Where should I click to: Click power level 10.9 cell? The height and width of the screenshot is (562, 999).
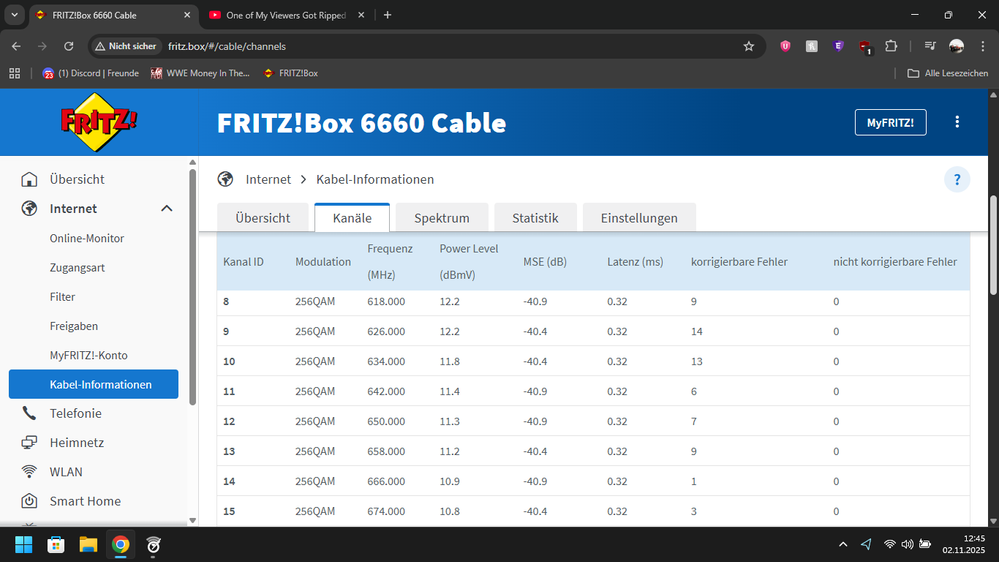[x=450, y=481]
